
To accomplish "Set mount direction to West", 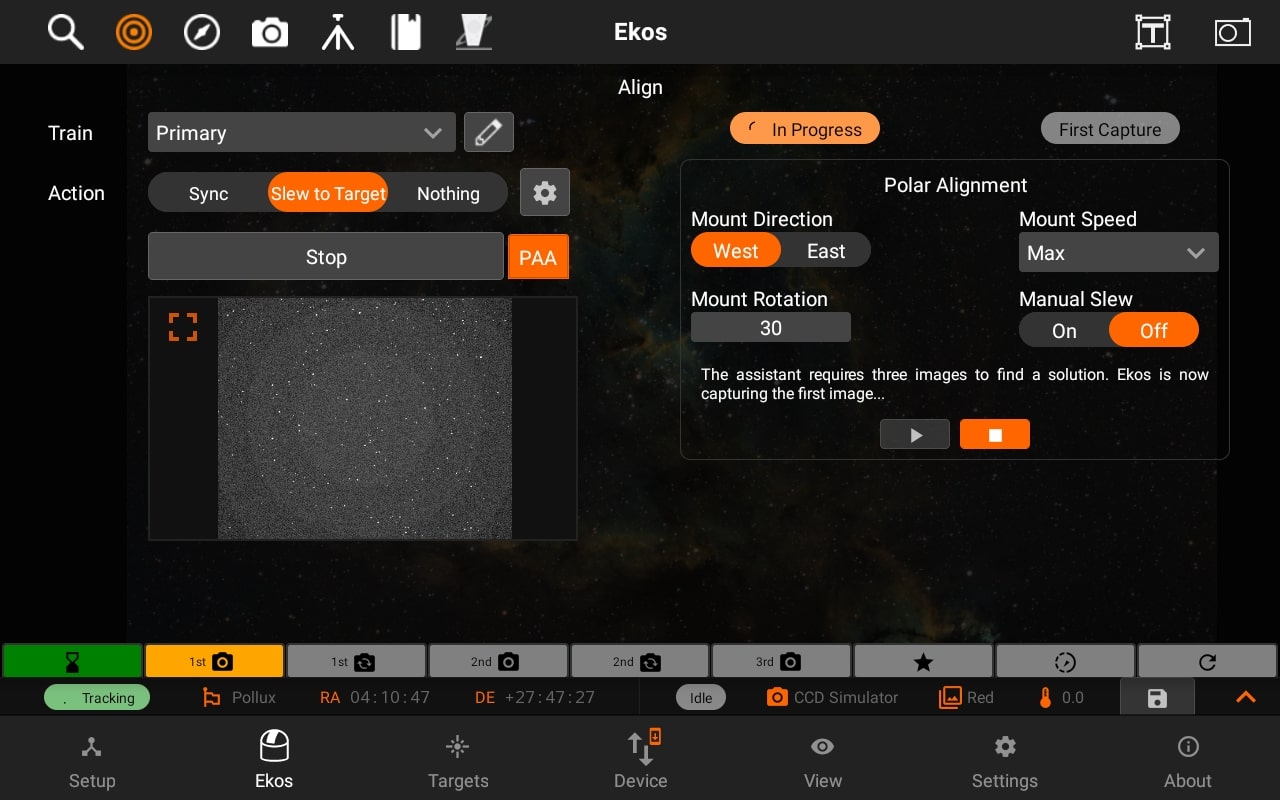I will [736, 251].
